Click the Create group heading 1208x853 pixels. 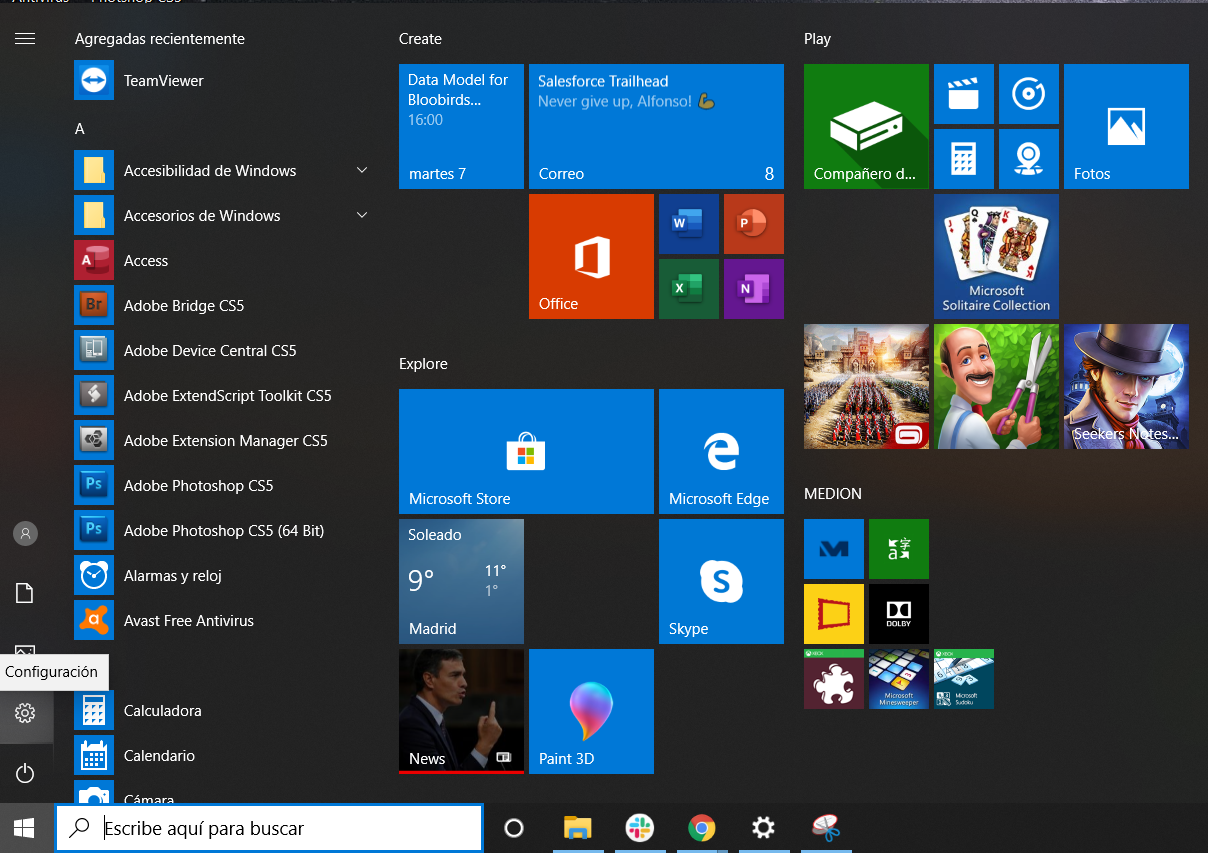420,39
